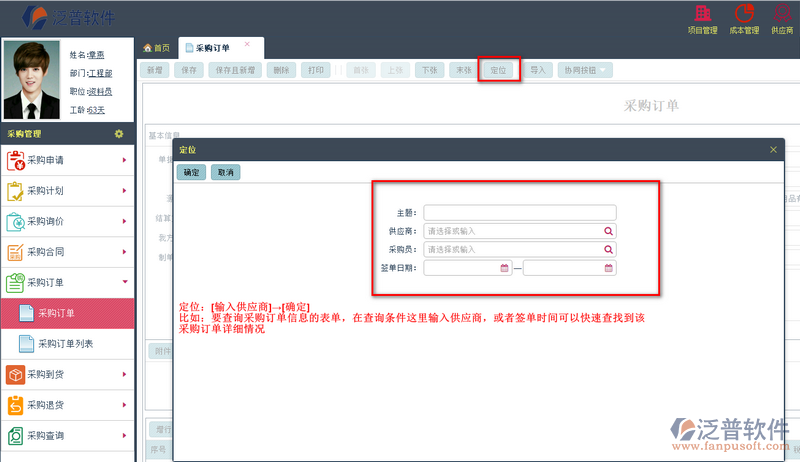Expand the 采购退货 submenu arrow

coord(124,405)
